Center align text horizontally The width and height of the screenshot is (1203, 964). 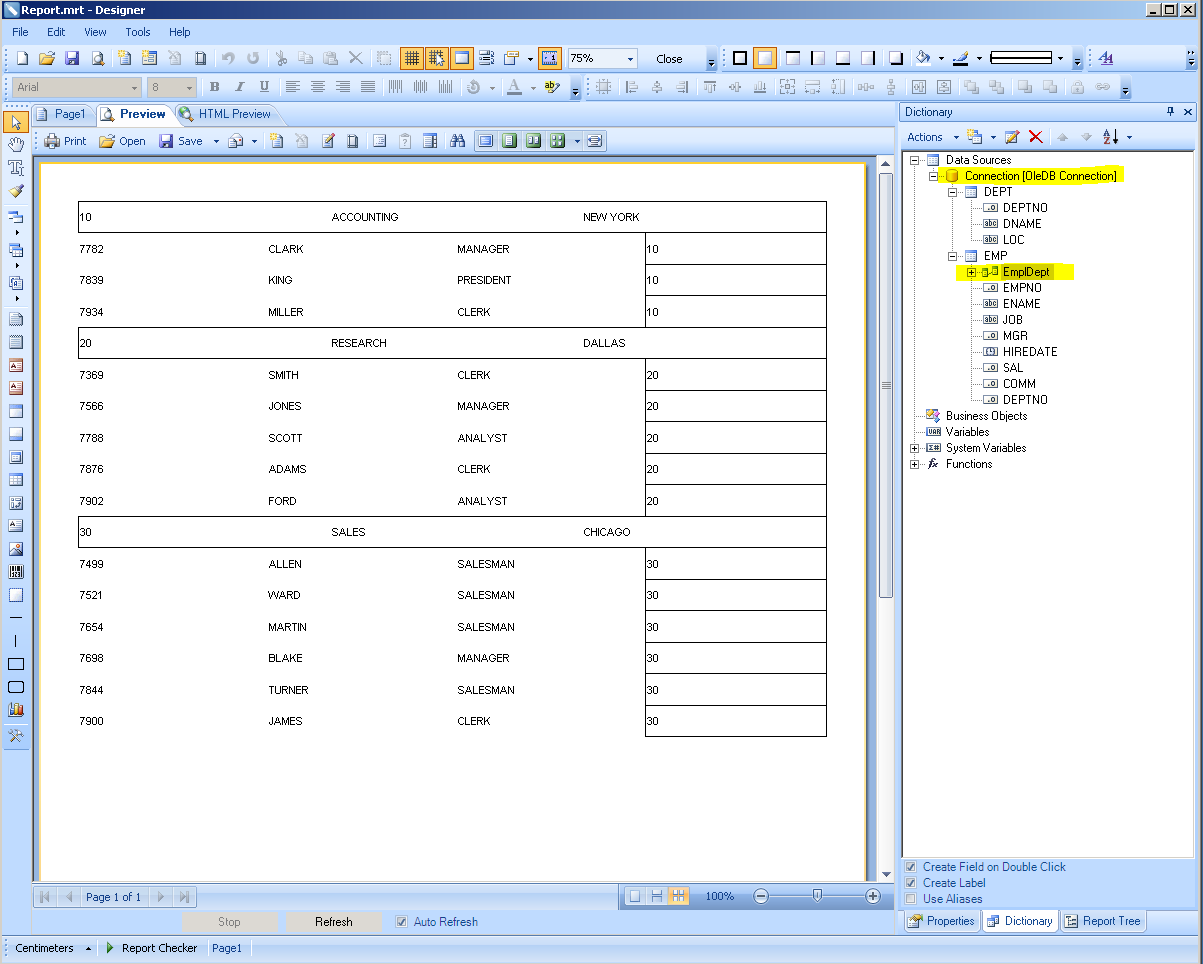tap(318, 87)
